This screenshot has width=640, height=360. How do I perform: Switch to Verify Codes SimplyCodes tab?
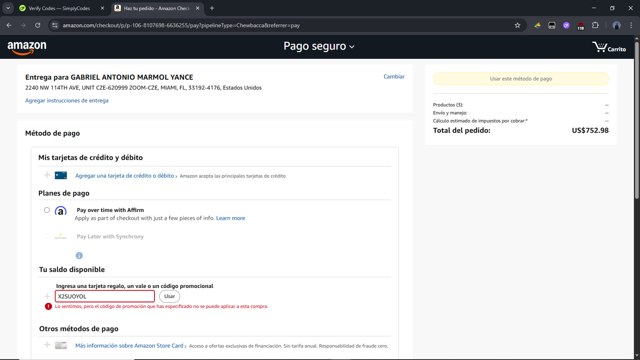pos(60,8)
